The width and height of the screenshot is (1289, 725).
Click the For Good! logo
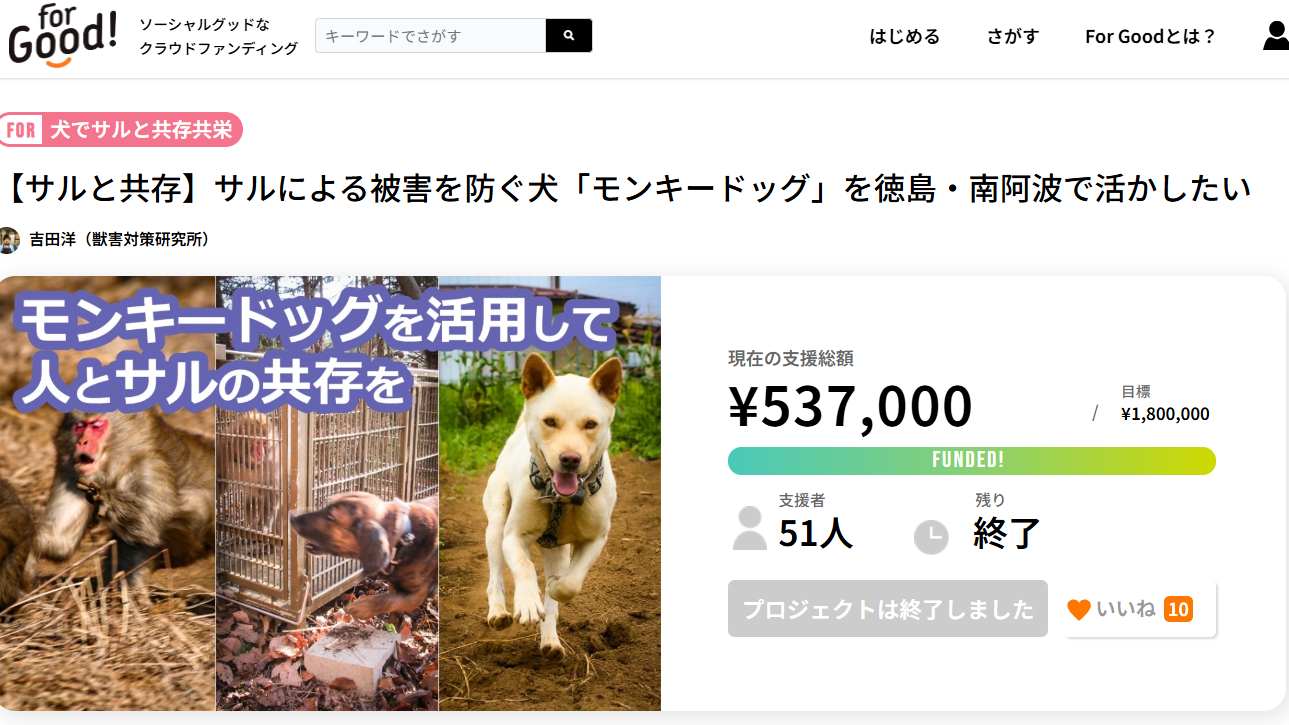tap(62, 35)
